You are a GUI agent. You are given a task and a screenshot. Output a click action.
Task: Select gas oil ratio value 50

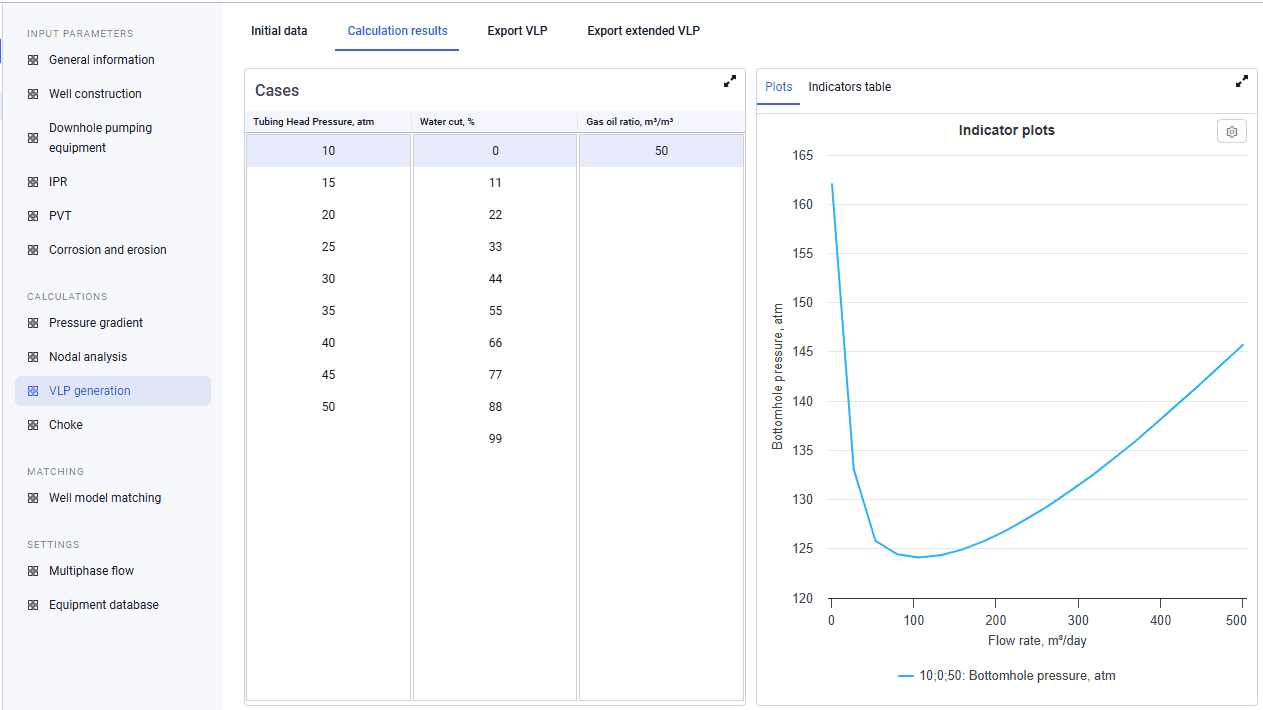(661, 151)
